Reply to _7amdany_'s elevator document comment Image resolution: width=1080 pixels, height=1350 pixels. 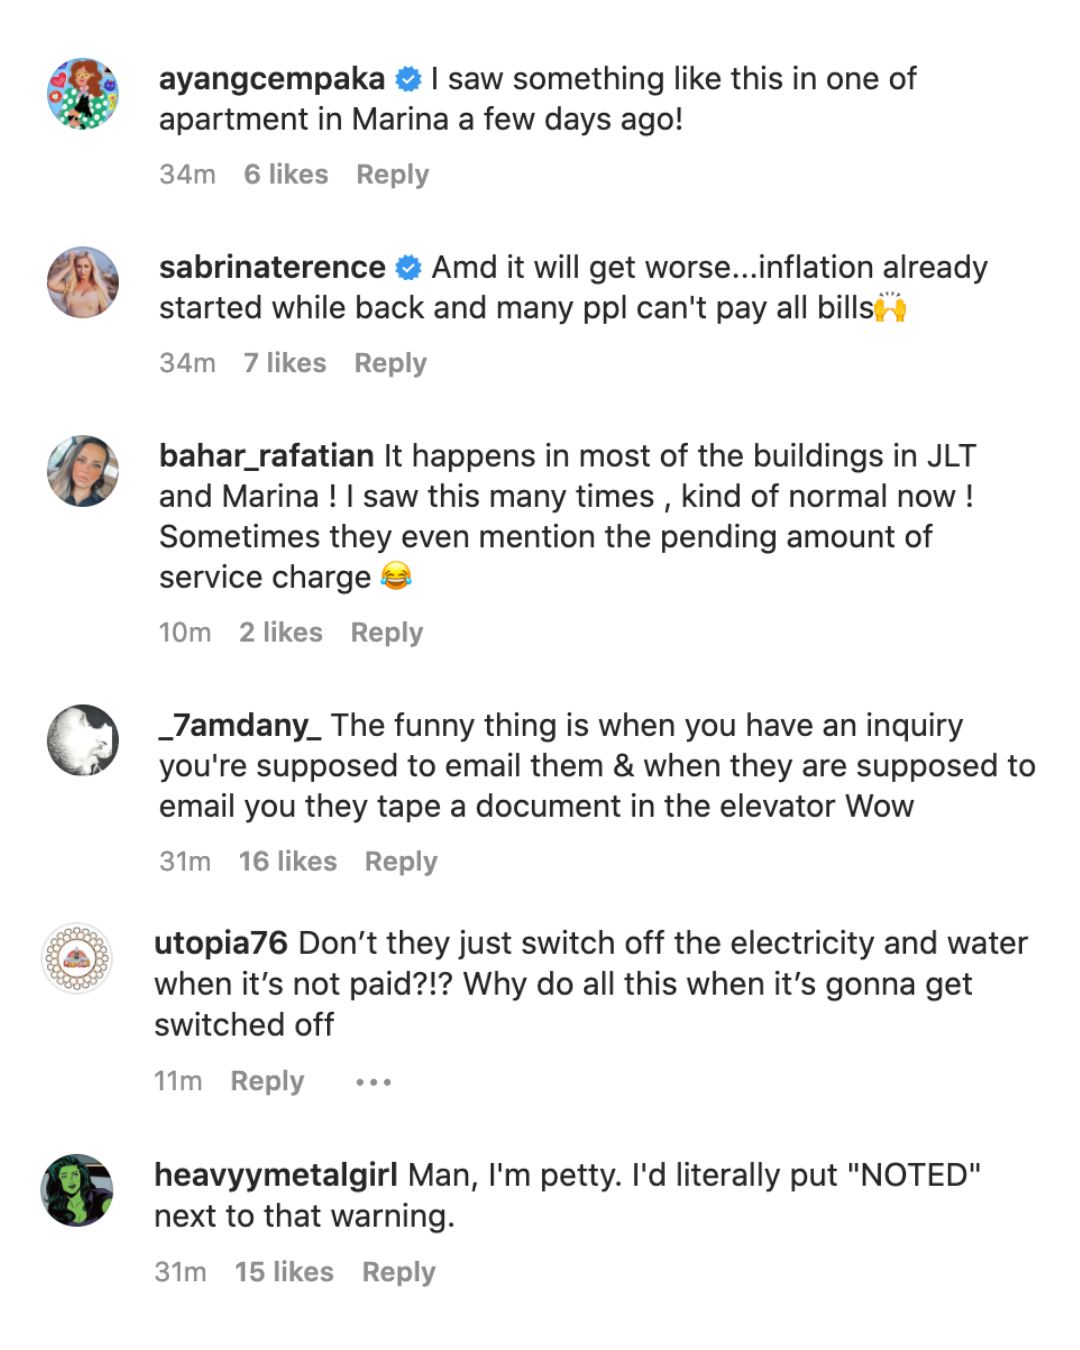[x=401, y=862]
